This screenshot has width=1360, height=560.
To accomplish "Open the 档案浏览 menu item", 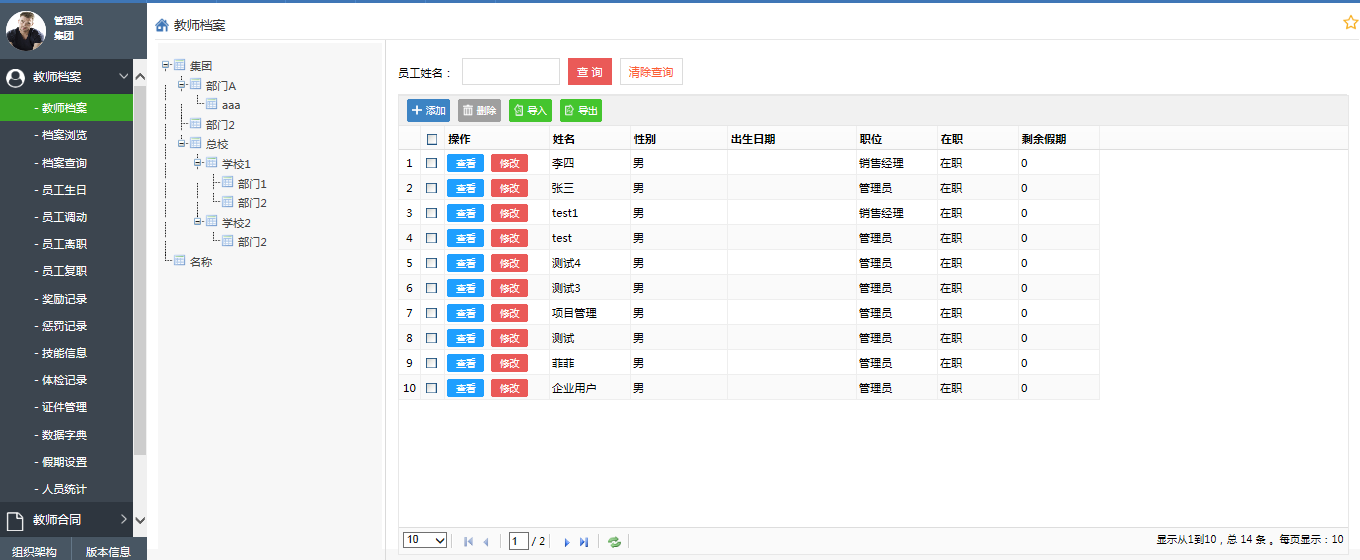I will 66,135.
